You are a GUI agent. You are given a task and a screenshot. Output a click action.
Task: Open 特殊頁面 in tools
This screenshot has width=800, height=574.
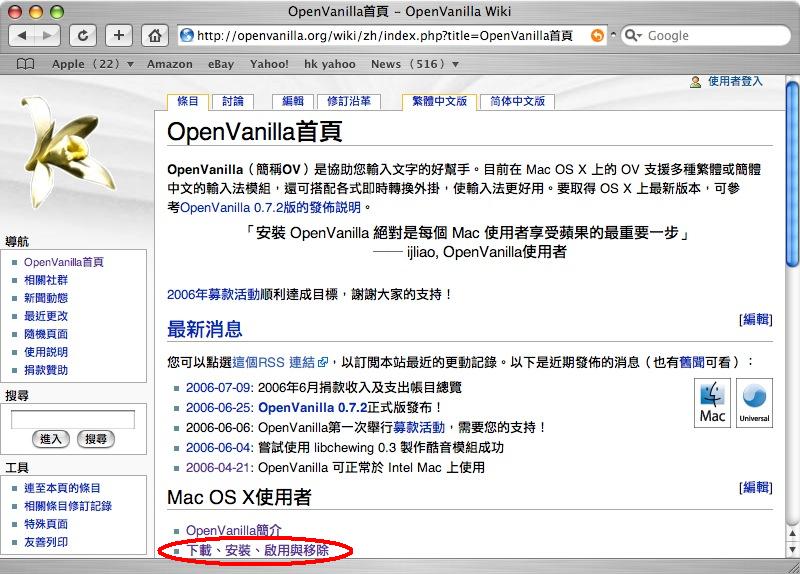(46, 524)
